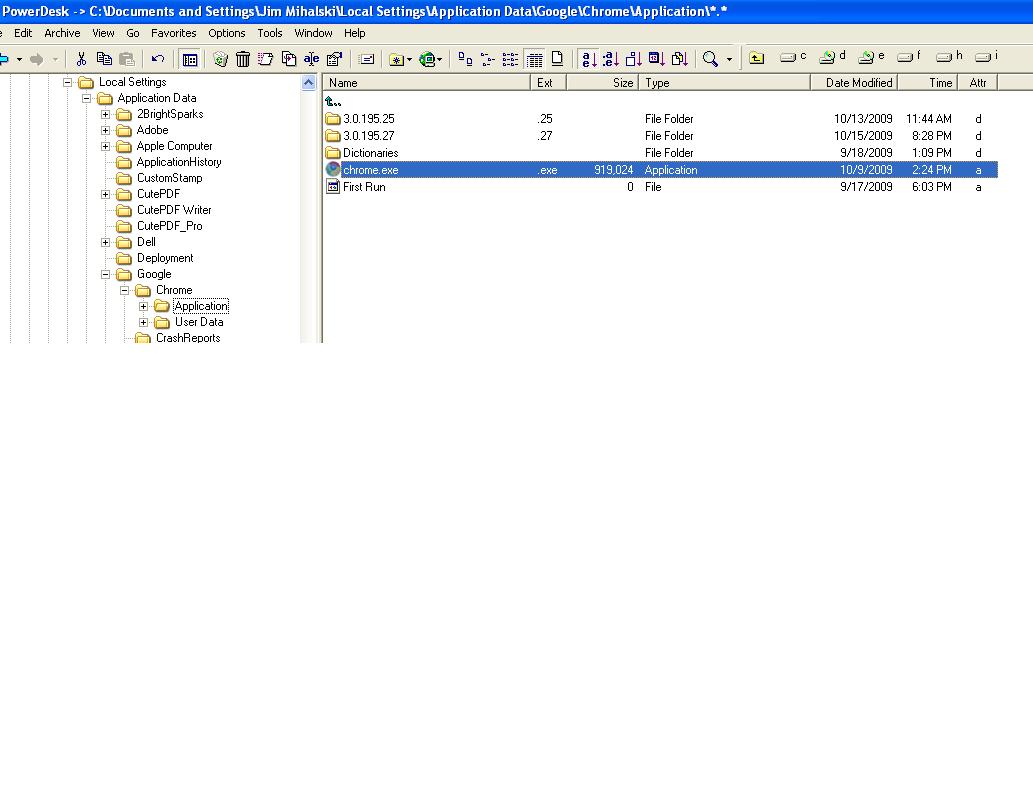Sort by the Ext column header

coord(548,82)
